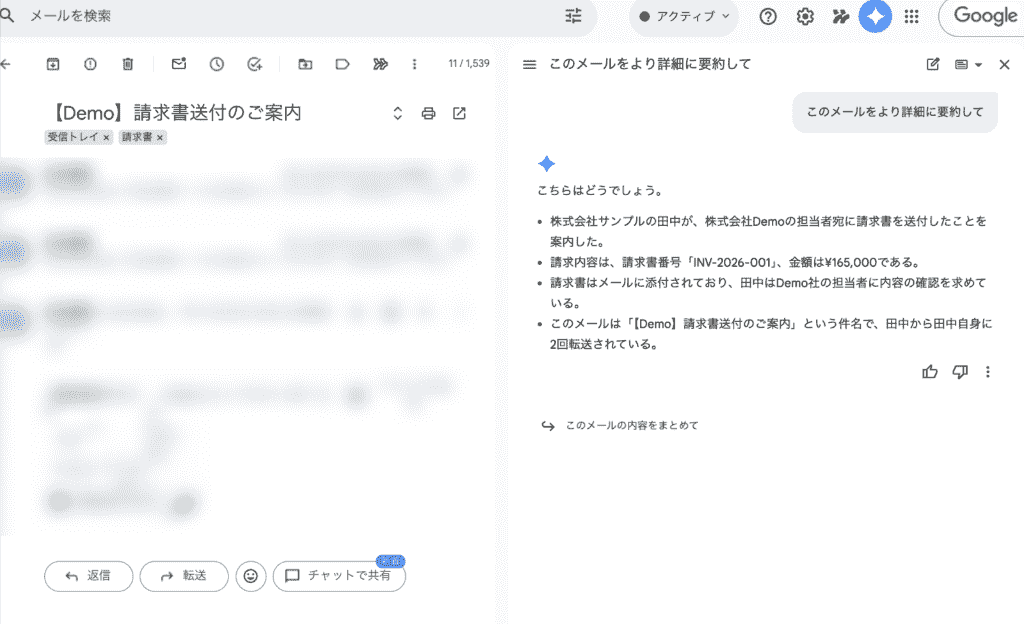Image resolution: width=1024 pixels, height=624 pixels.
Task: Select suggestion このメールの内容をまとめて
Action: click(x=620, y=426)
